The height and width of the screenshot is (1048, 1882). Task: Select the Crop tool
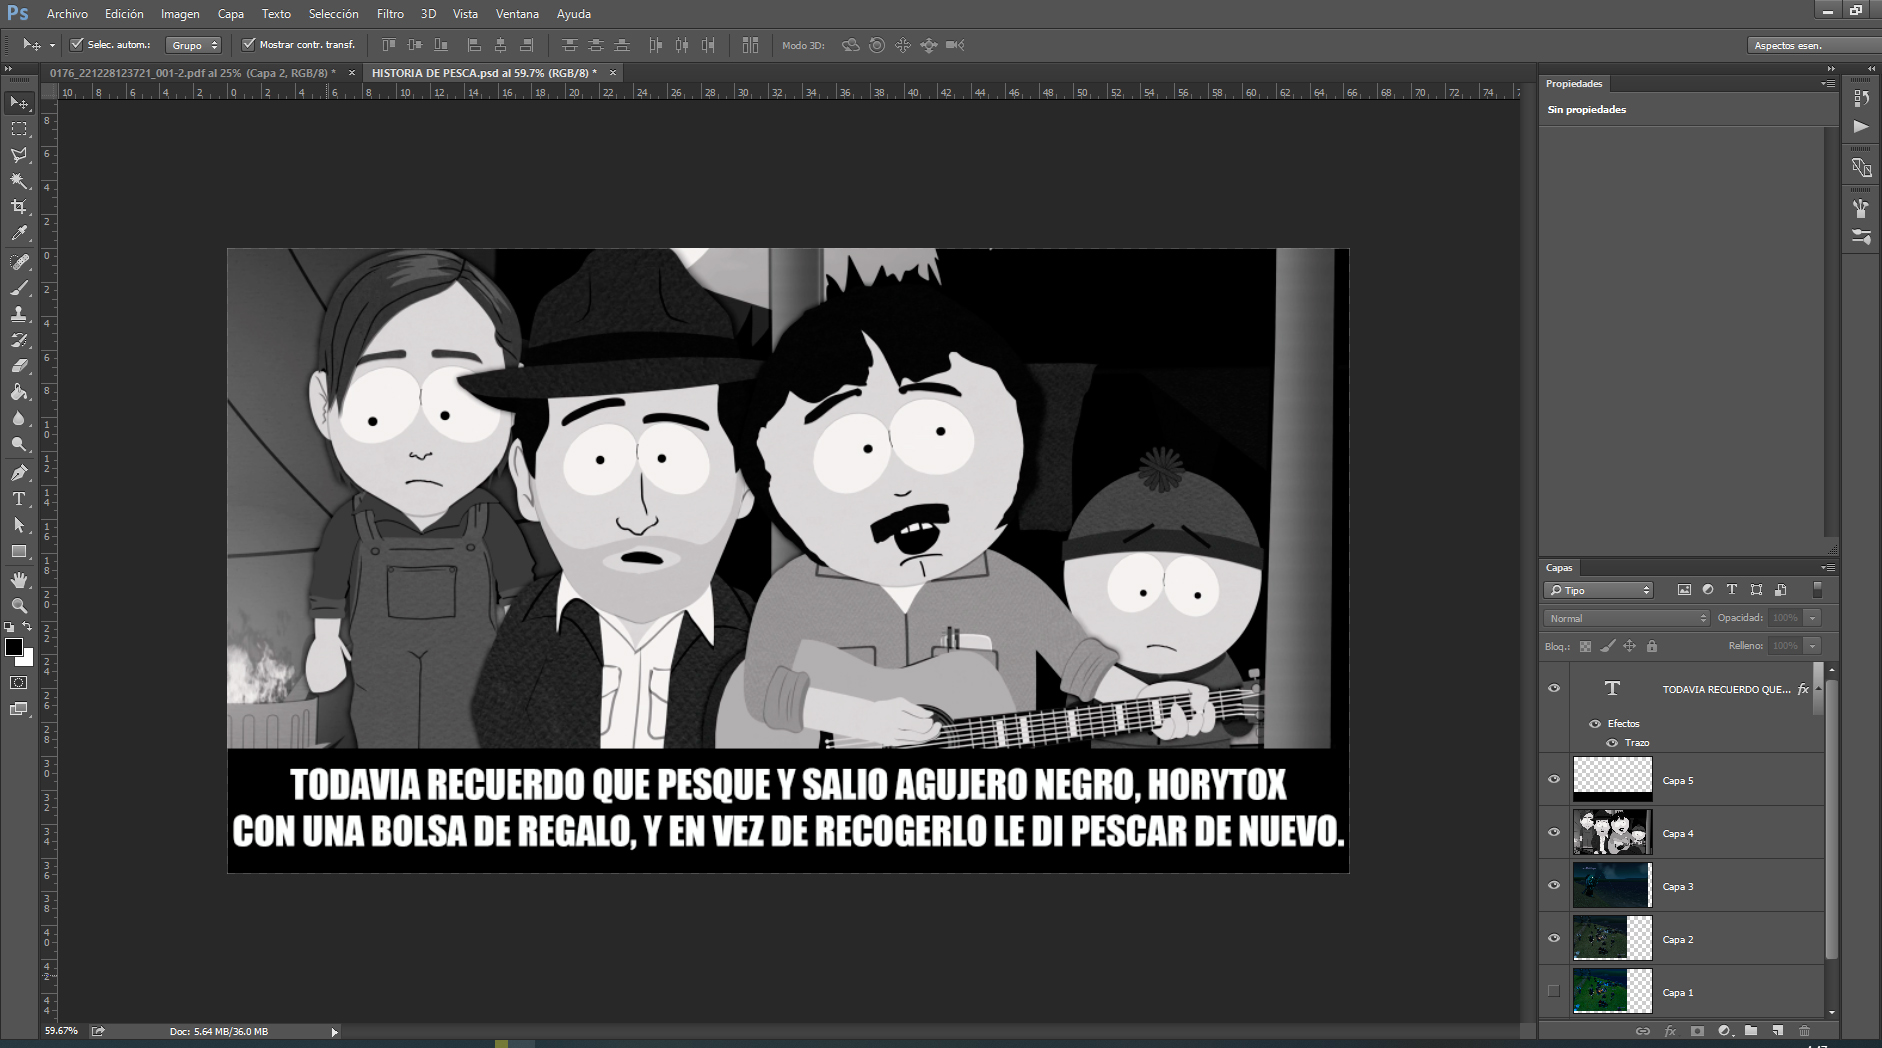click(x=19, y=207)
